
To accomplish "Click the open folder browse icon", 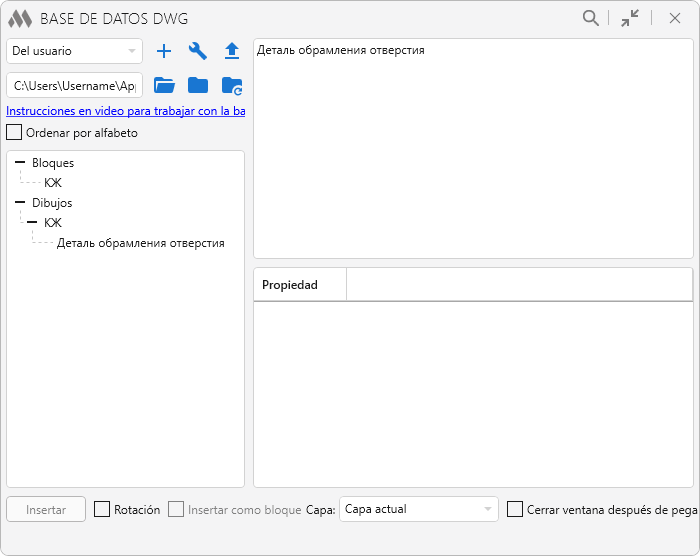I will pyautogui.click(x=164, y=85).
